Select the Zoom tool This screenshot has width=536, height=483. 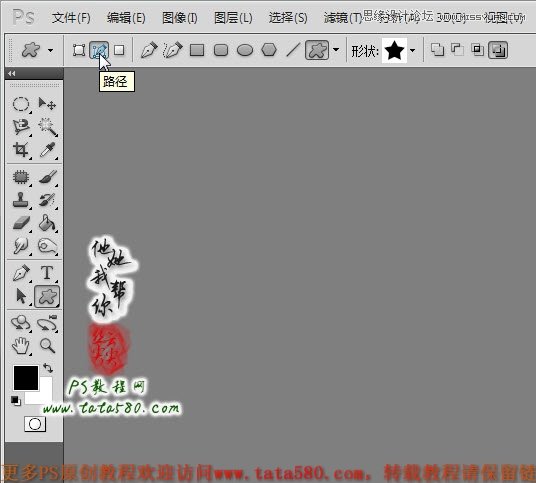tap(48, 346)
